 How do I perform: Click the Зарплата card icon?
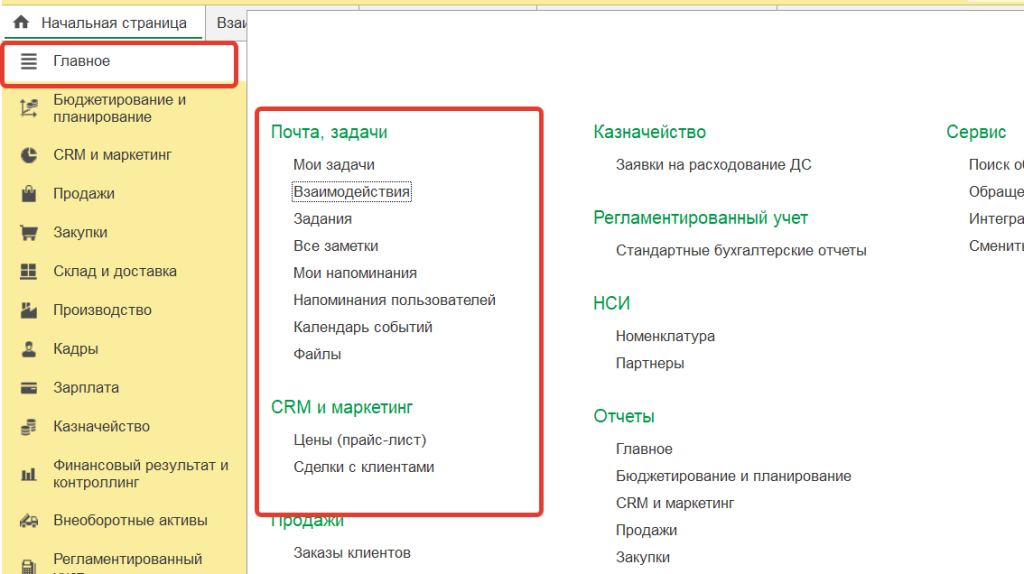29,388
